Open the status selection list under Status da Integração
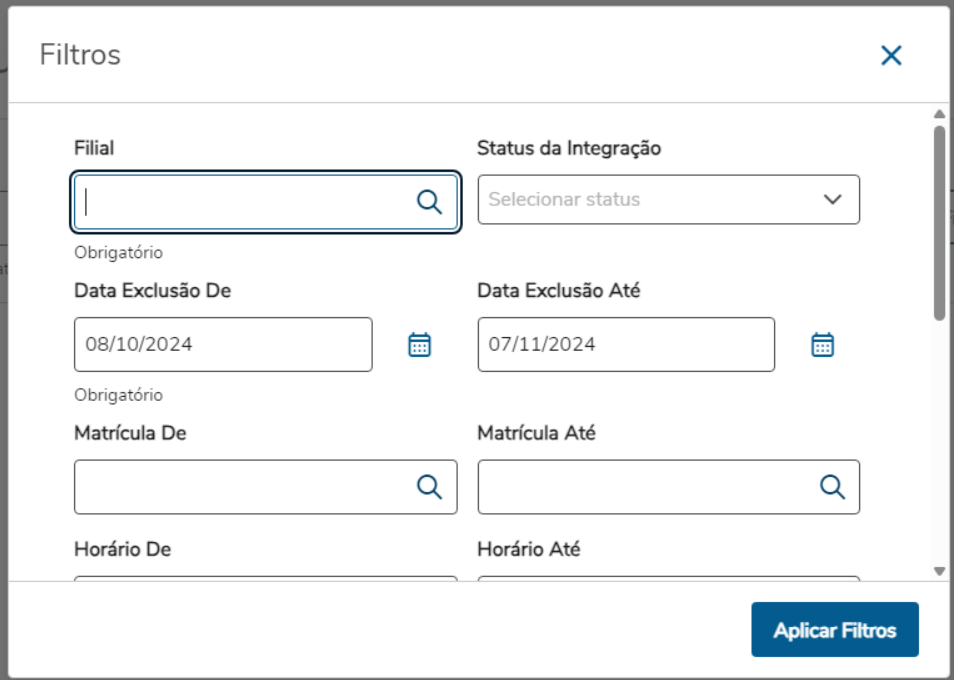The image size is (954, 680). 669,199
